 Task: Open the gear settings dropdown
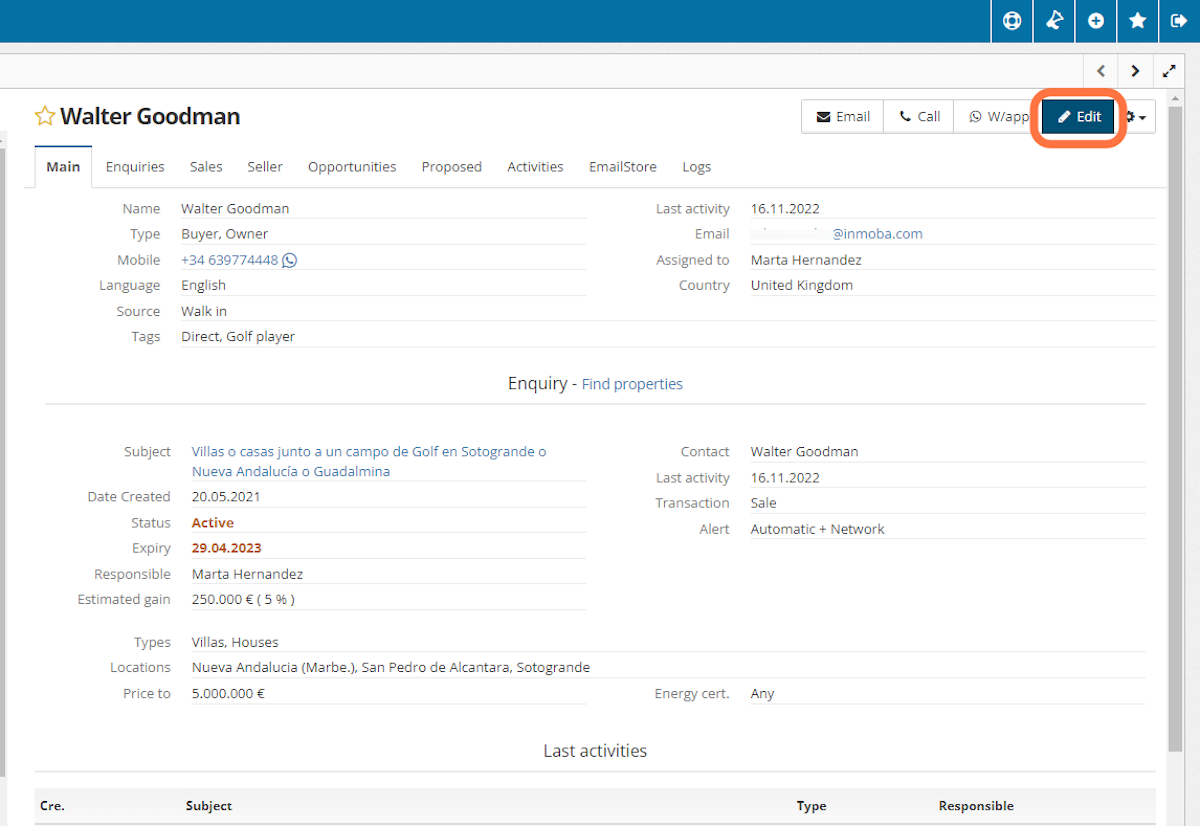coord(1137,117)
